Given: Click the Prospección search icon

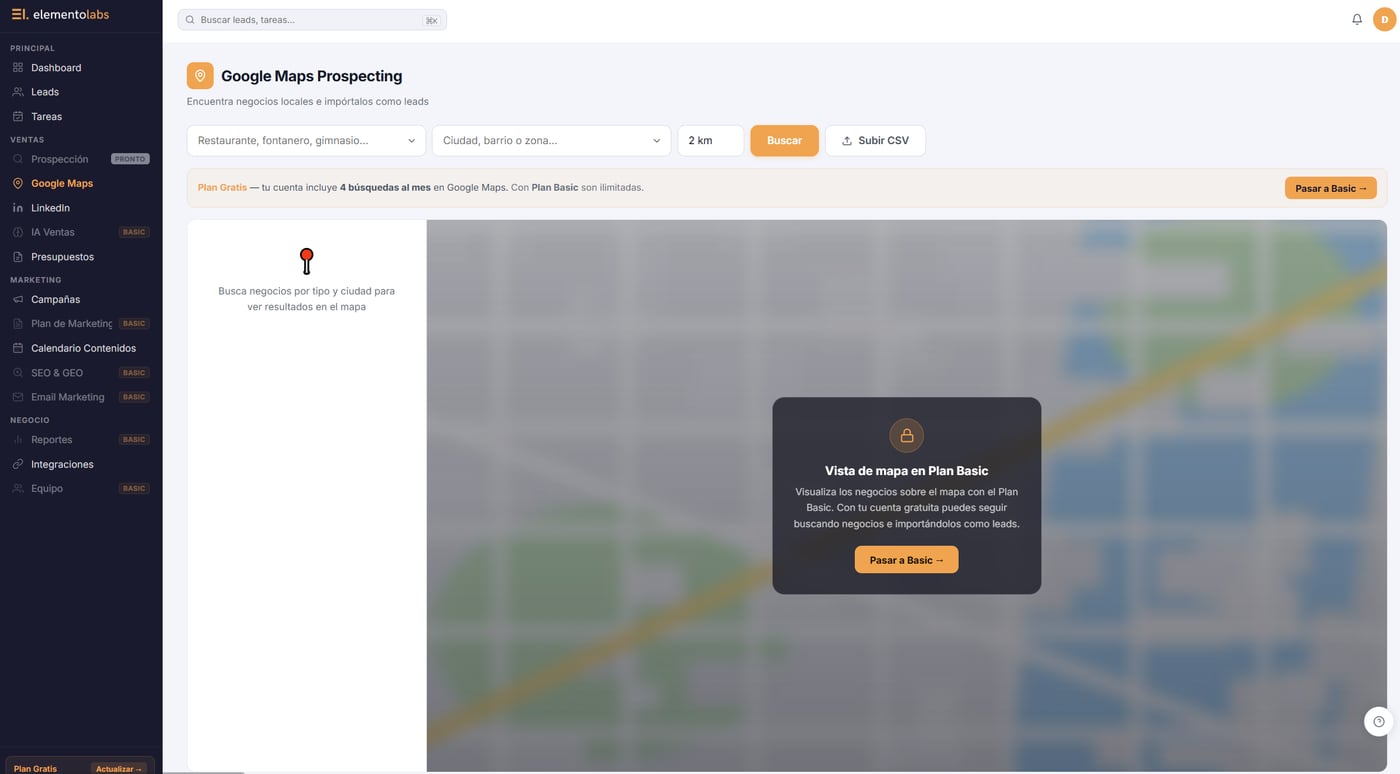Looking at the screenshot, I should (x=18, y=159).
